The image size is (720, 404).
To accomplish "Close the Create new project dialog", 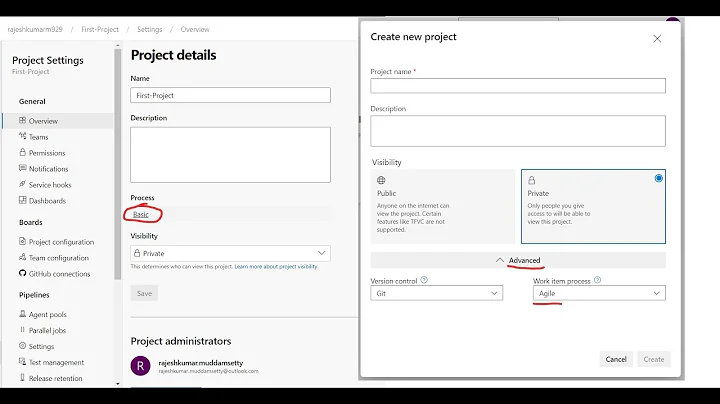I will click(657, 39).
